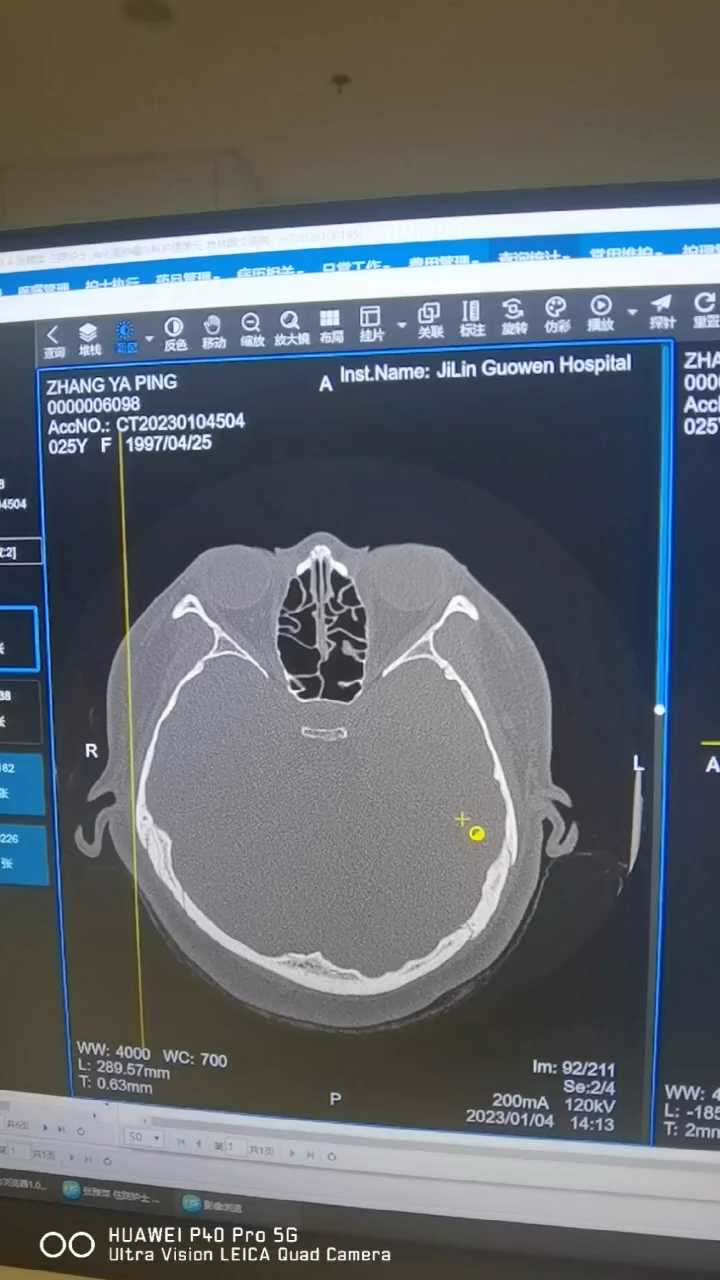This screenshot has width=720, height=1280.
Task: Open the page-size dropdown showing 50
Action: click(x=144, y=1138)
